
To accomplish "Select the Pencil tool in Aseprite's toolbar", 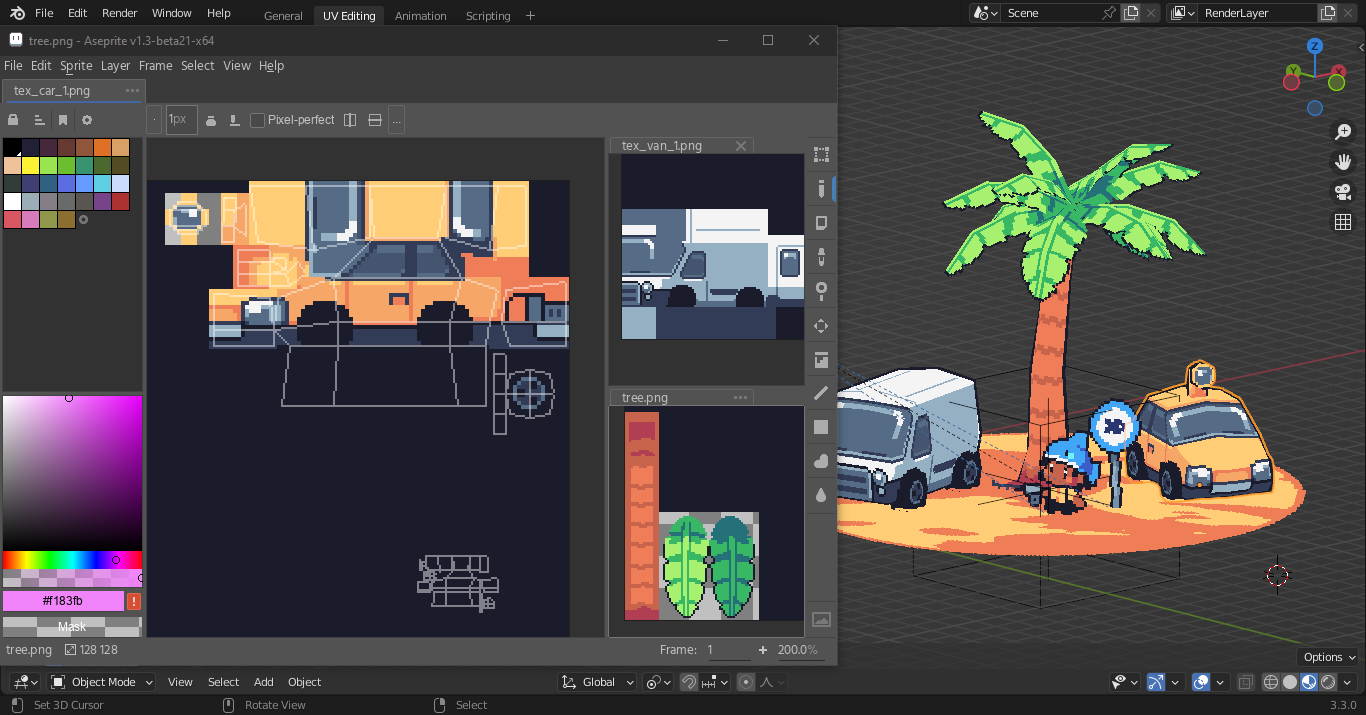I will [x=821, y=188].
